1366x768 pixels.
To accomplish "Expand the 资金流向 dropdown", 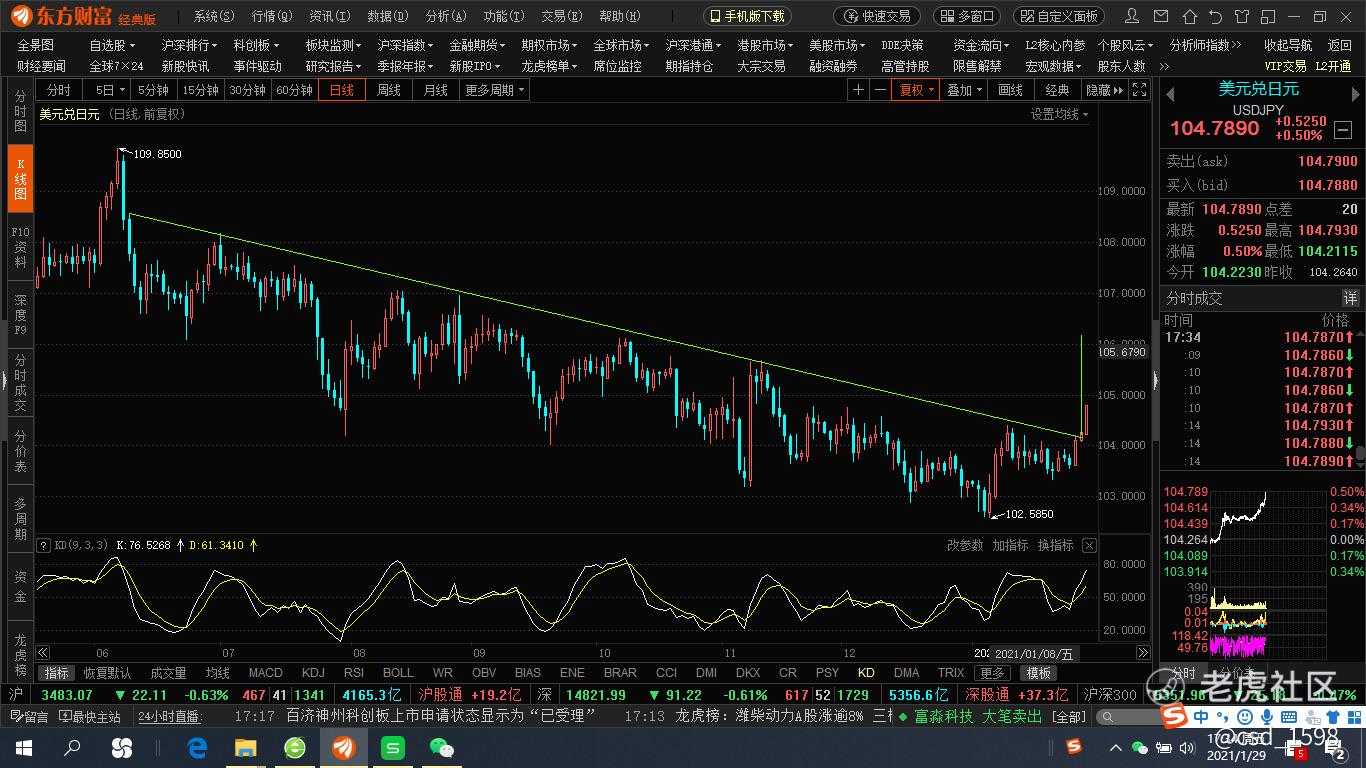I will click(981, 45).
